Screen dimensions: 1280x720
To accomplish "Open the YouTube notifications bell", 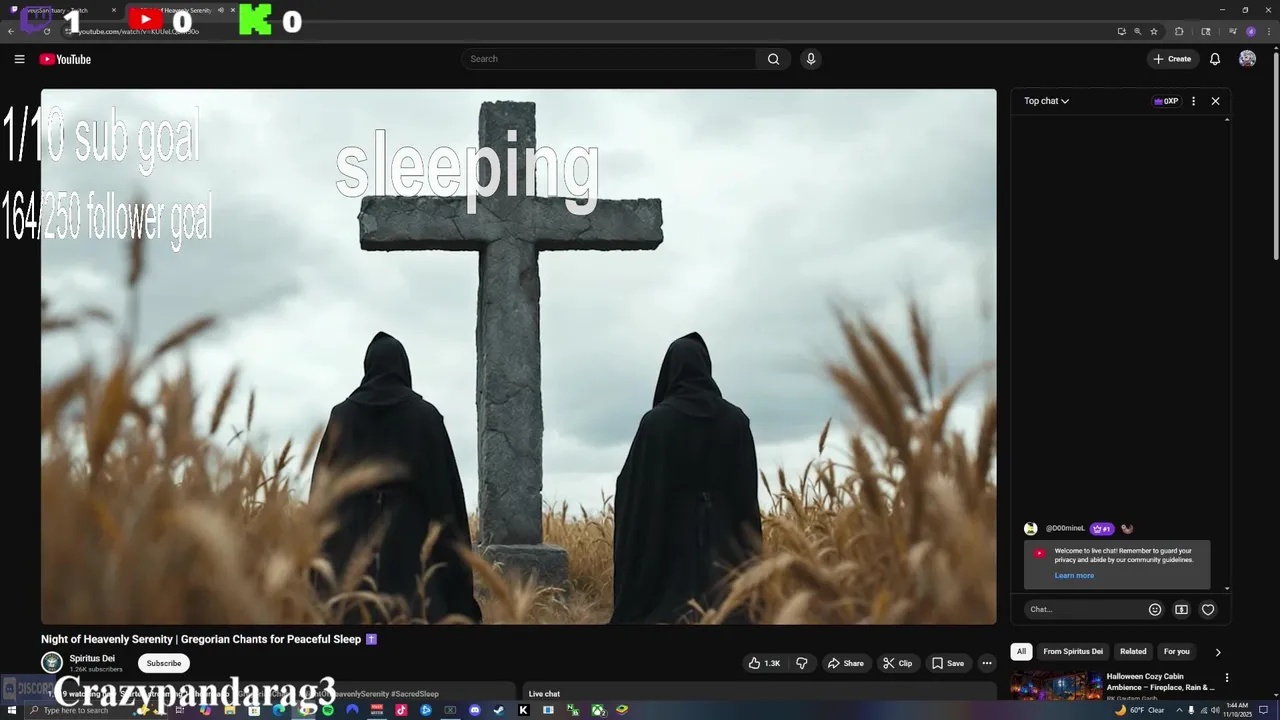I will point(1215,59).
